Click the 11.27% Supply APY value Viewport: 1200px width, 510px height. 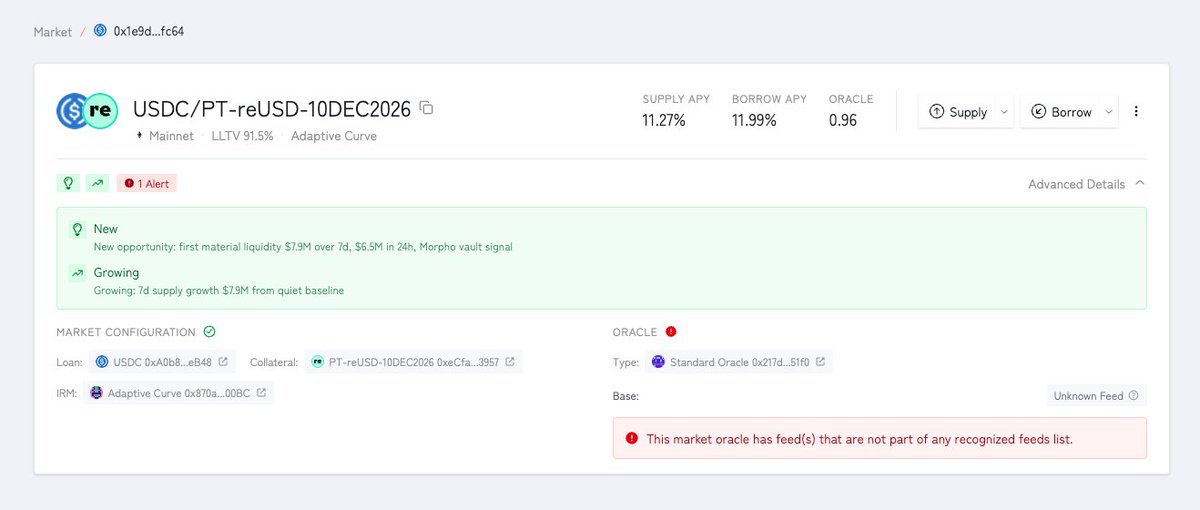coord(663,121)
